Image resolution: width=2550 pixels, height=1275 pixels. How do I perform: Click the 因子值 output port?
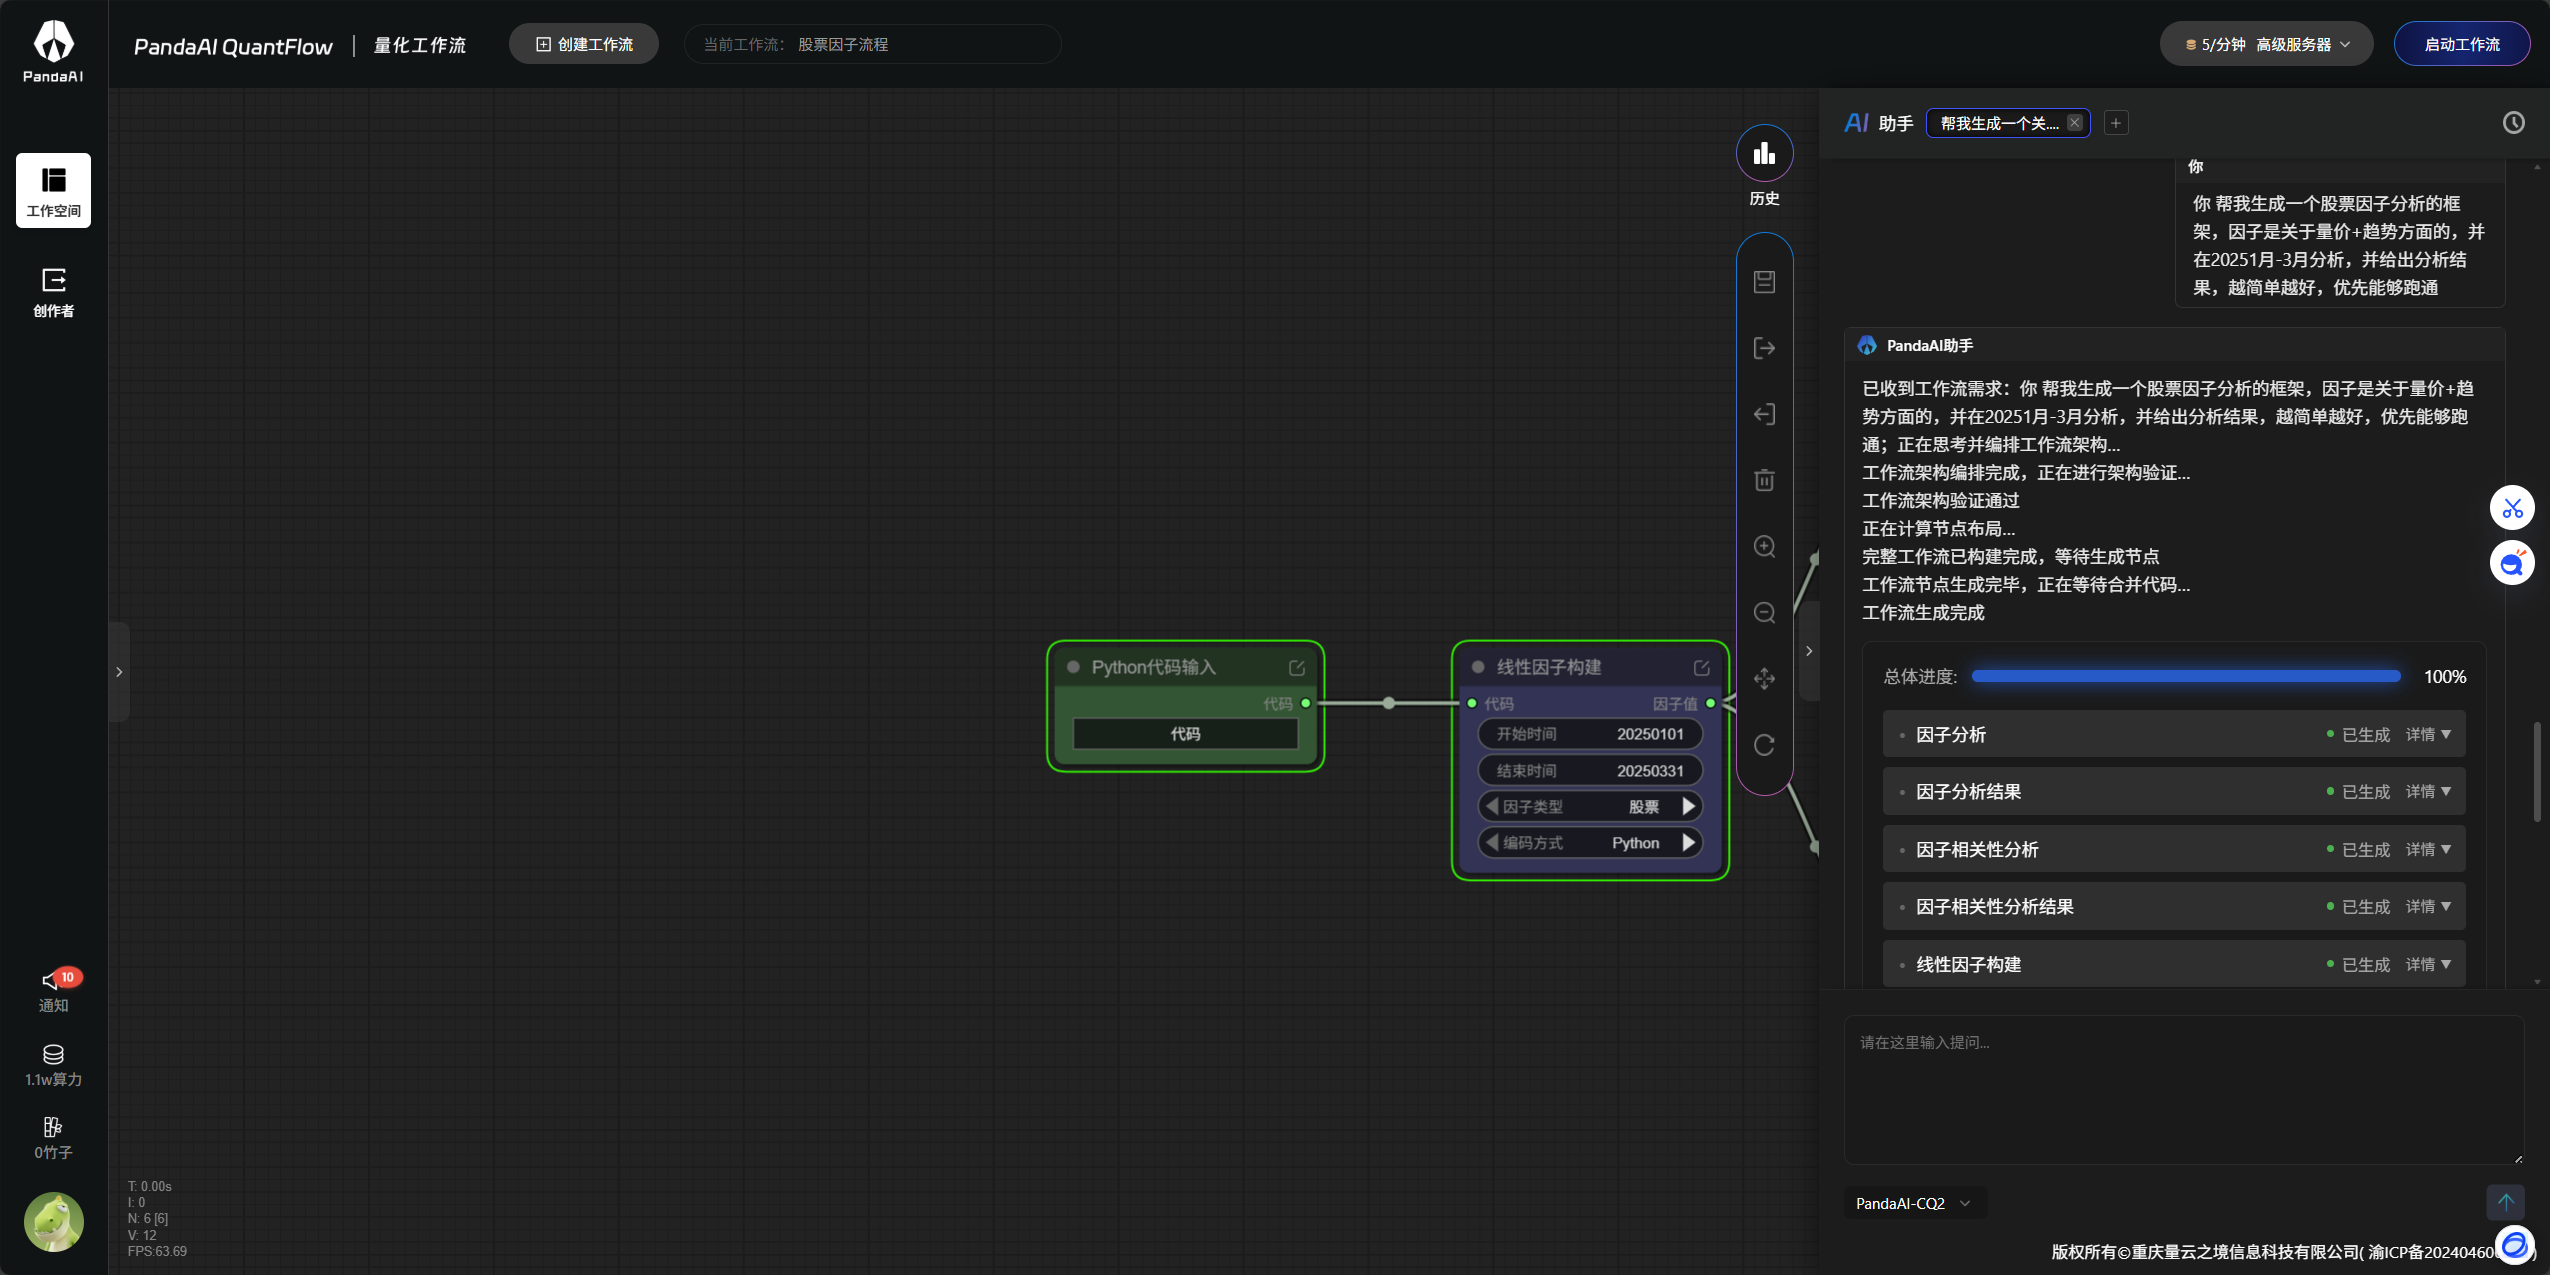pos(1711,703)
